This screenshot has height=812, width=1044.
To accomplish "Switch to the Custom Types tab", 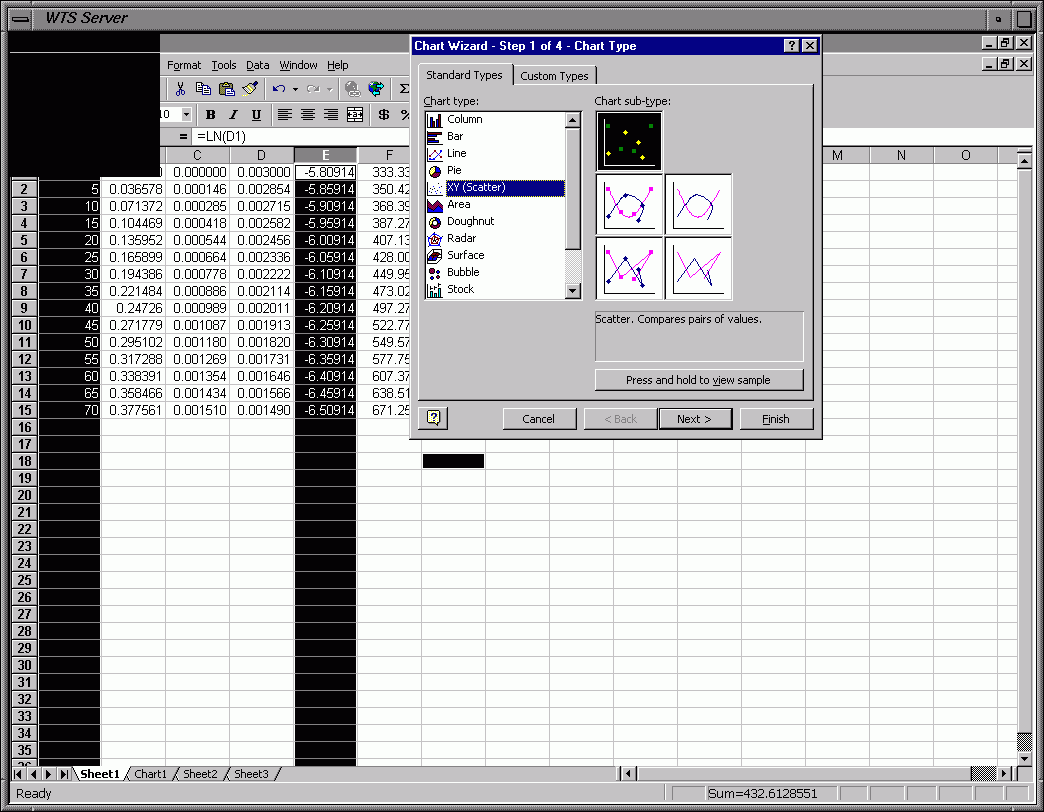I will pos(554,76).
